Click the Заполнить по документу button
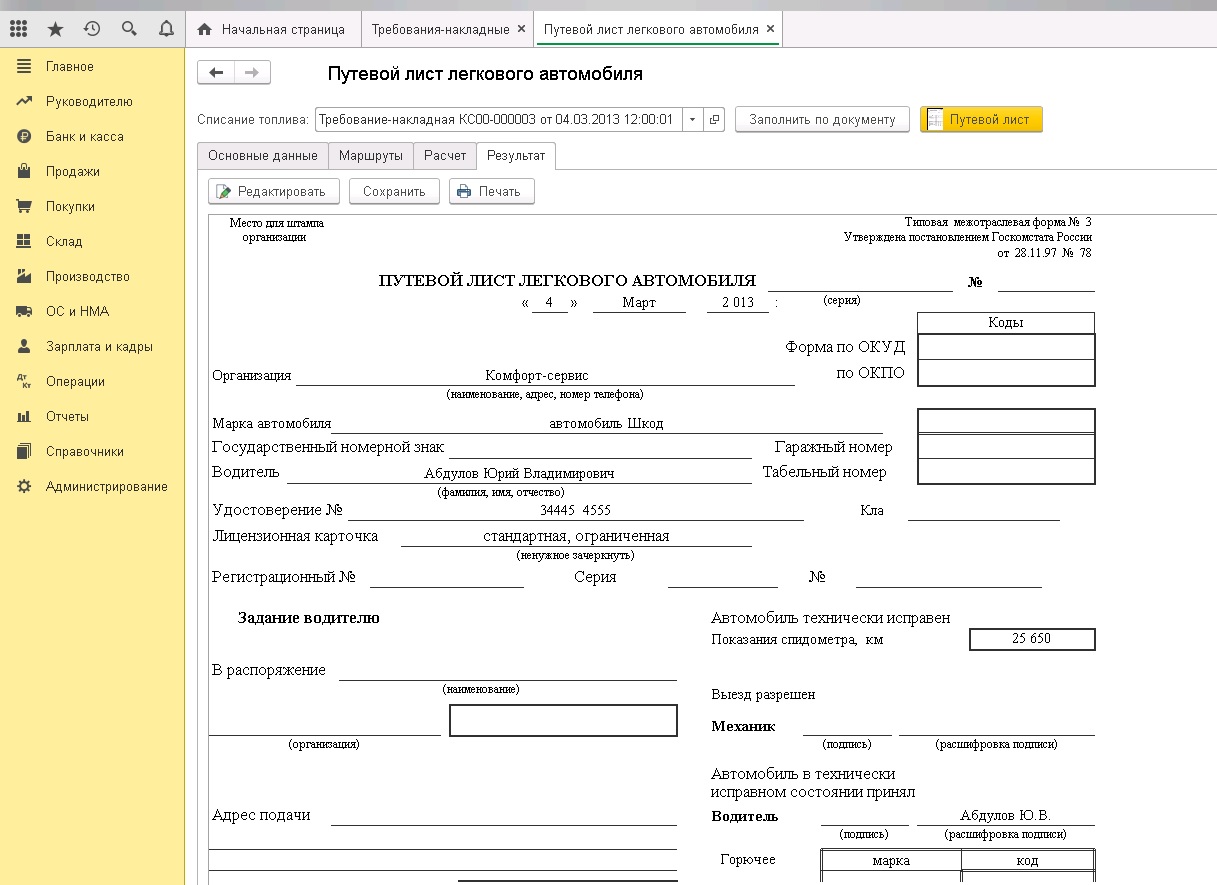Viewport: 1217px width, 885px height. 822,120
